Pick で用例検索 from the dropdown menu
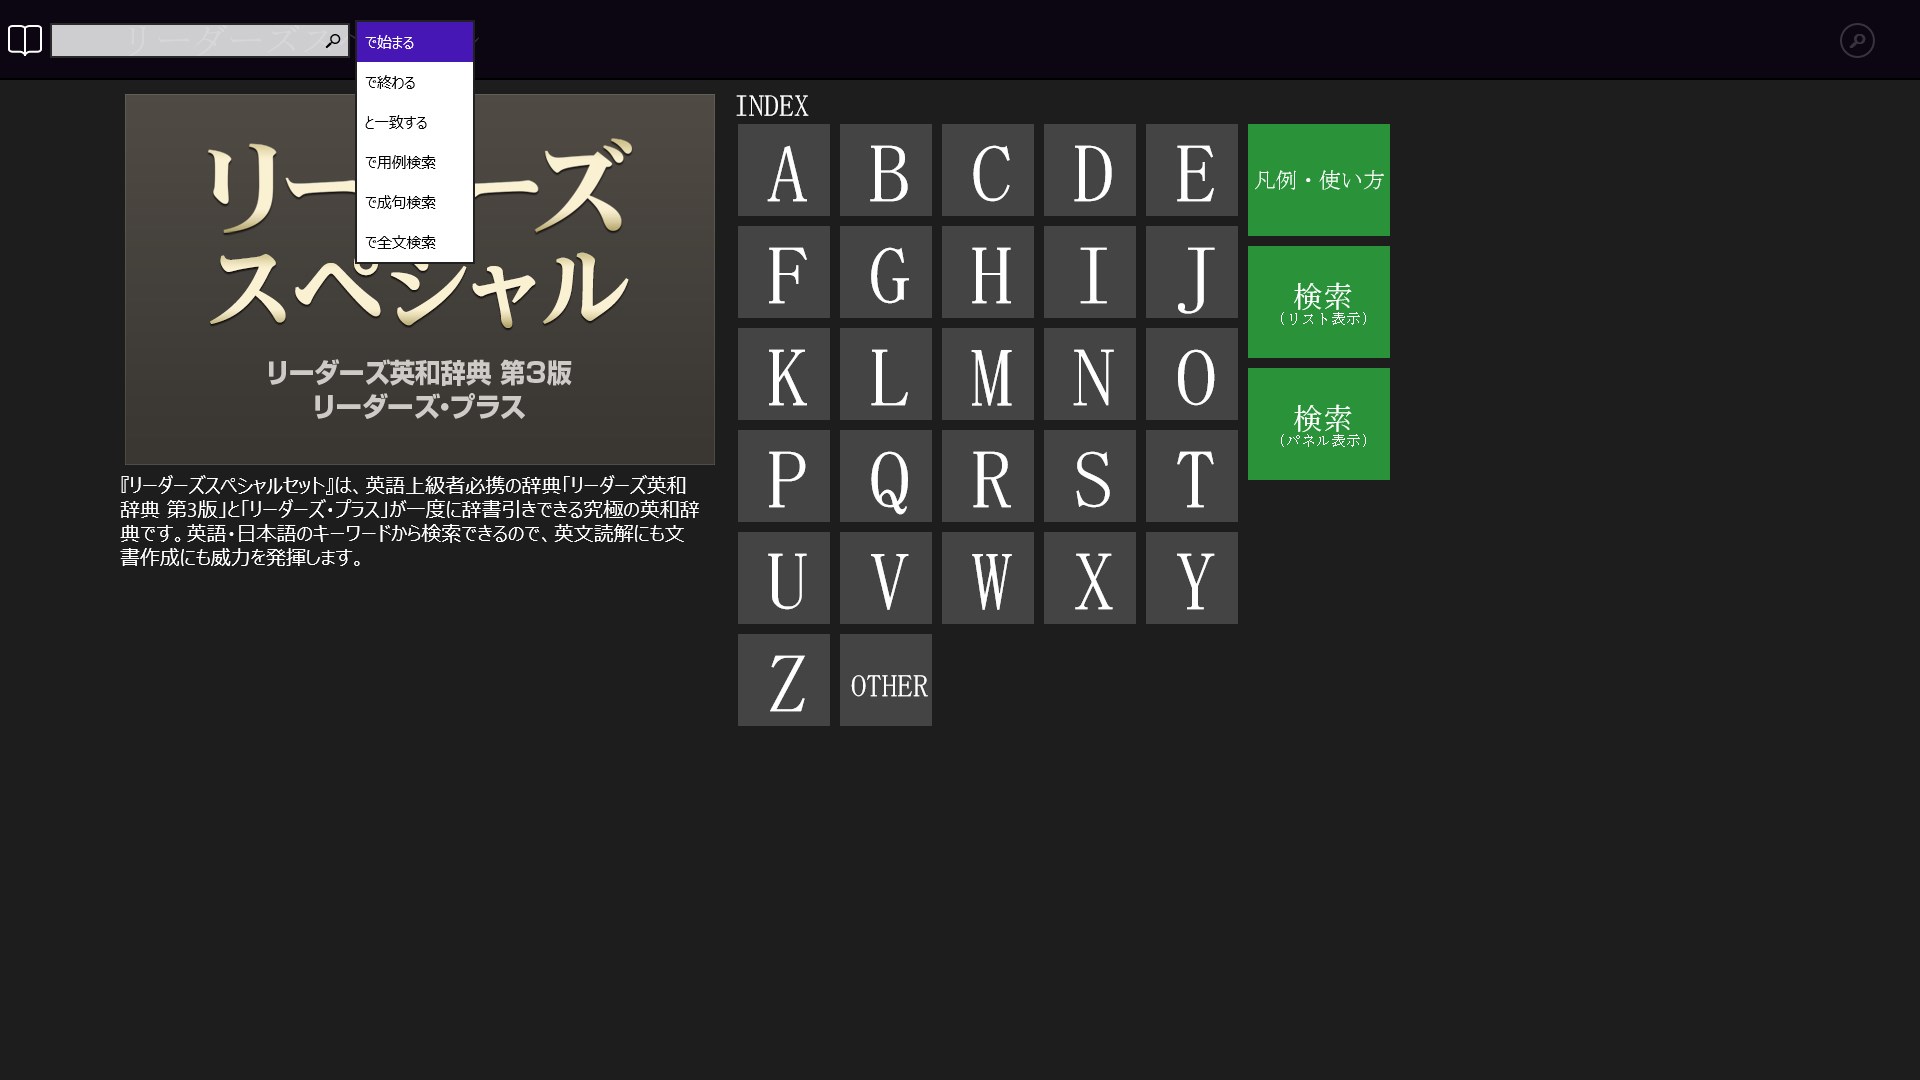 coord(414,162)
